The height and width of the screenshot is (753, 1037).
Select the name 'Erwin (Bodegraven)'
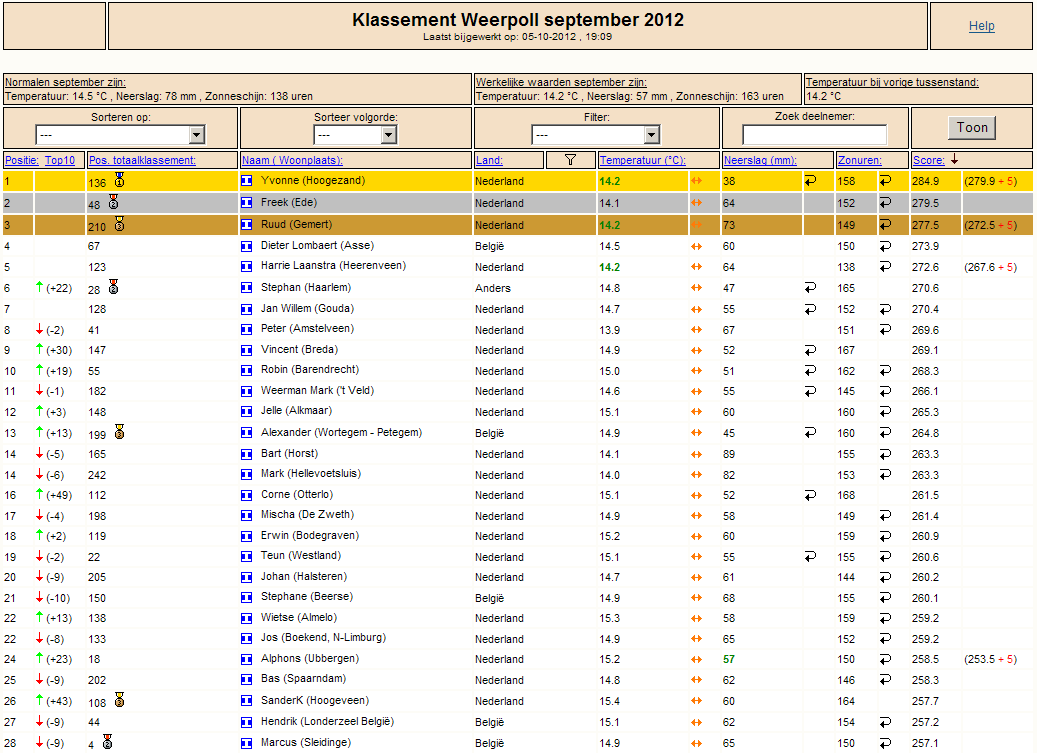point(310,535)
